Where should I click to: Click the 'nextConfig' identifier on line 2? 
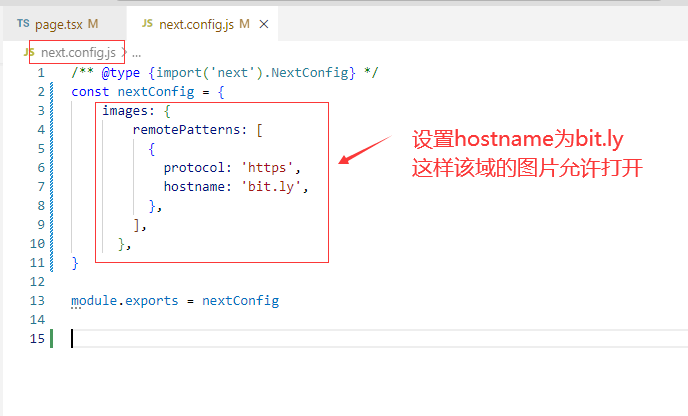pyautogui.click(x=156, y=92)
